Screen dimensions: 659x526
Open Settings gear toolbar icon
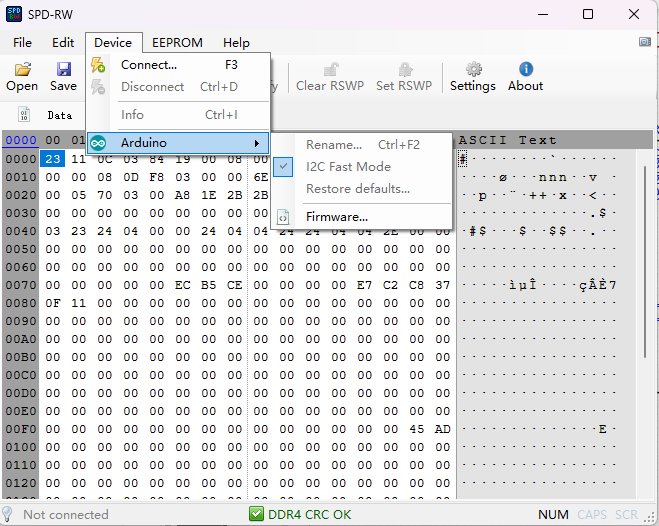[x=473, y=69]
